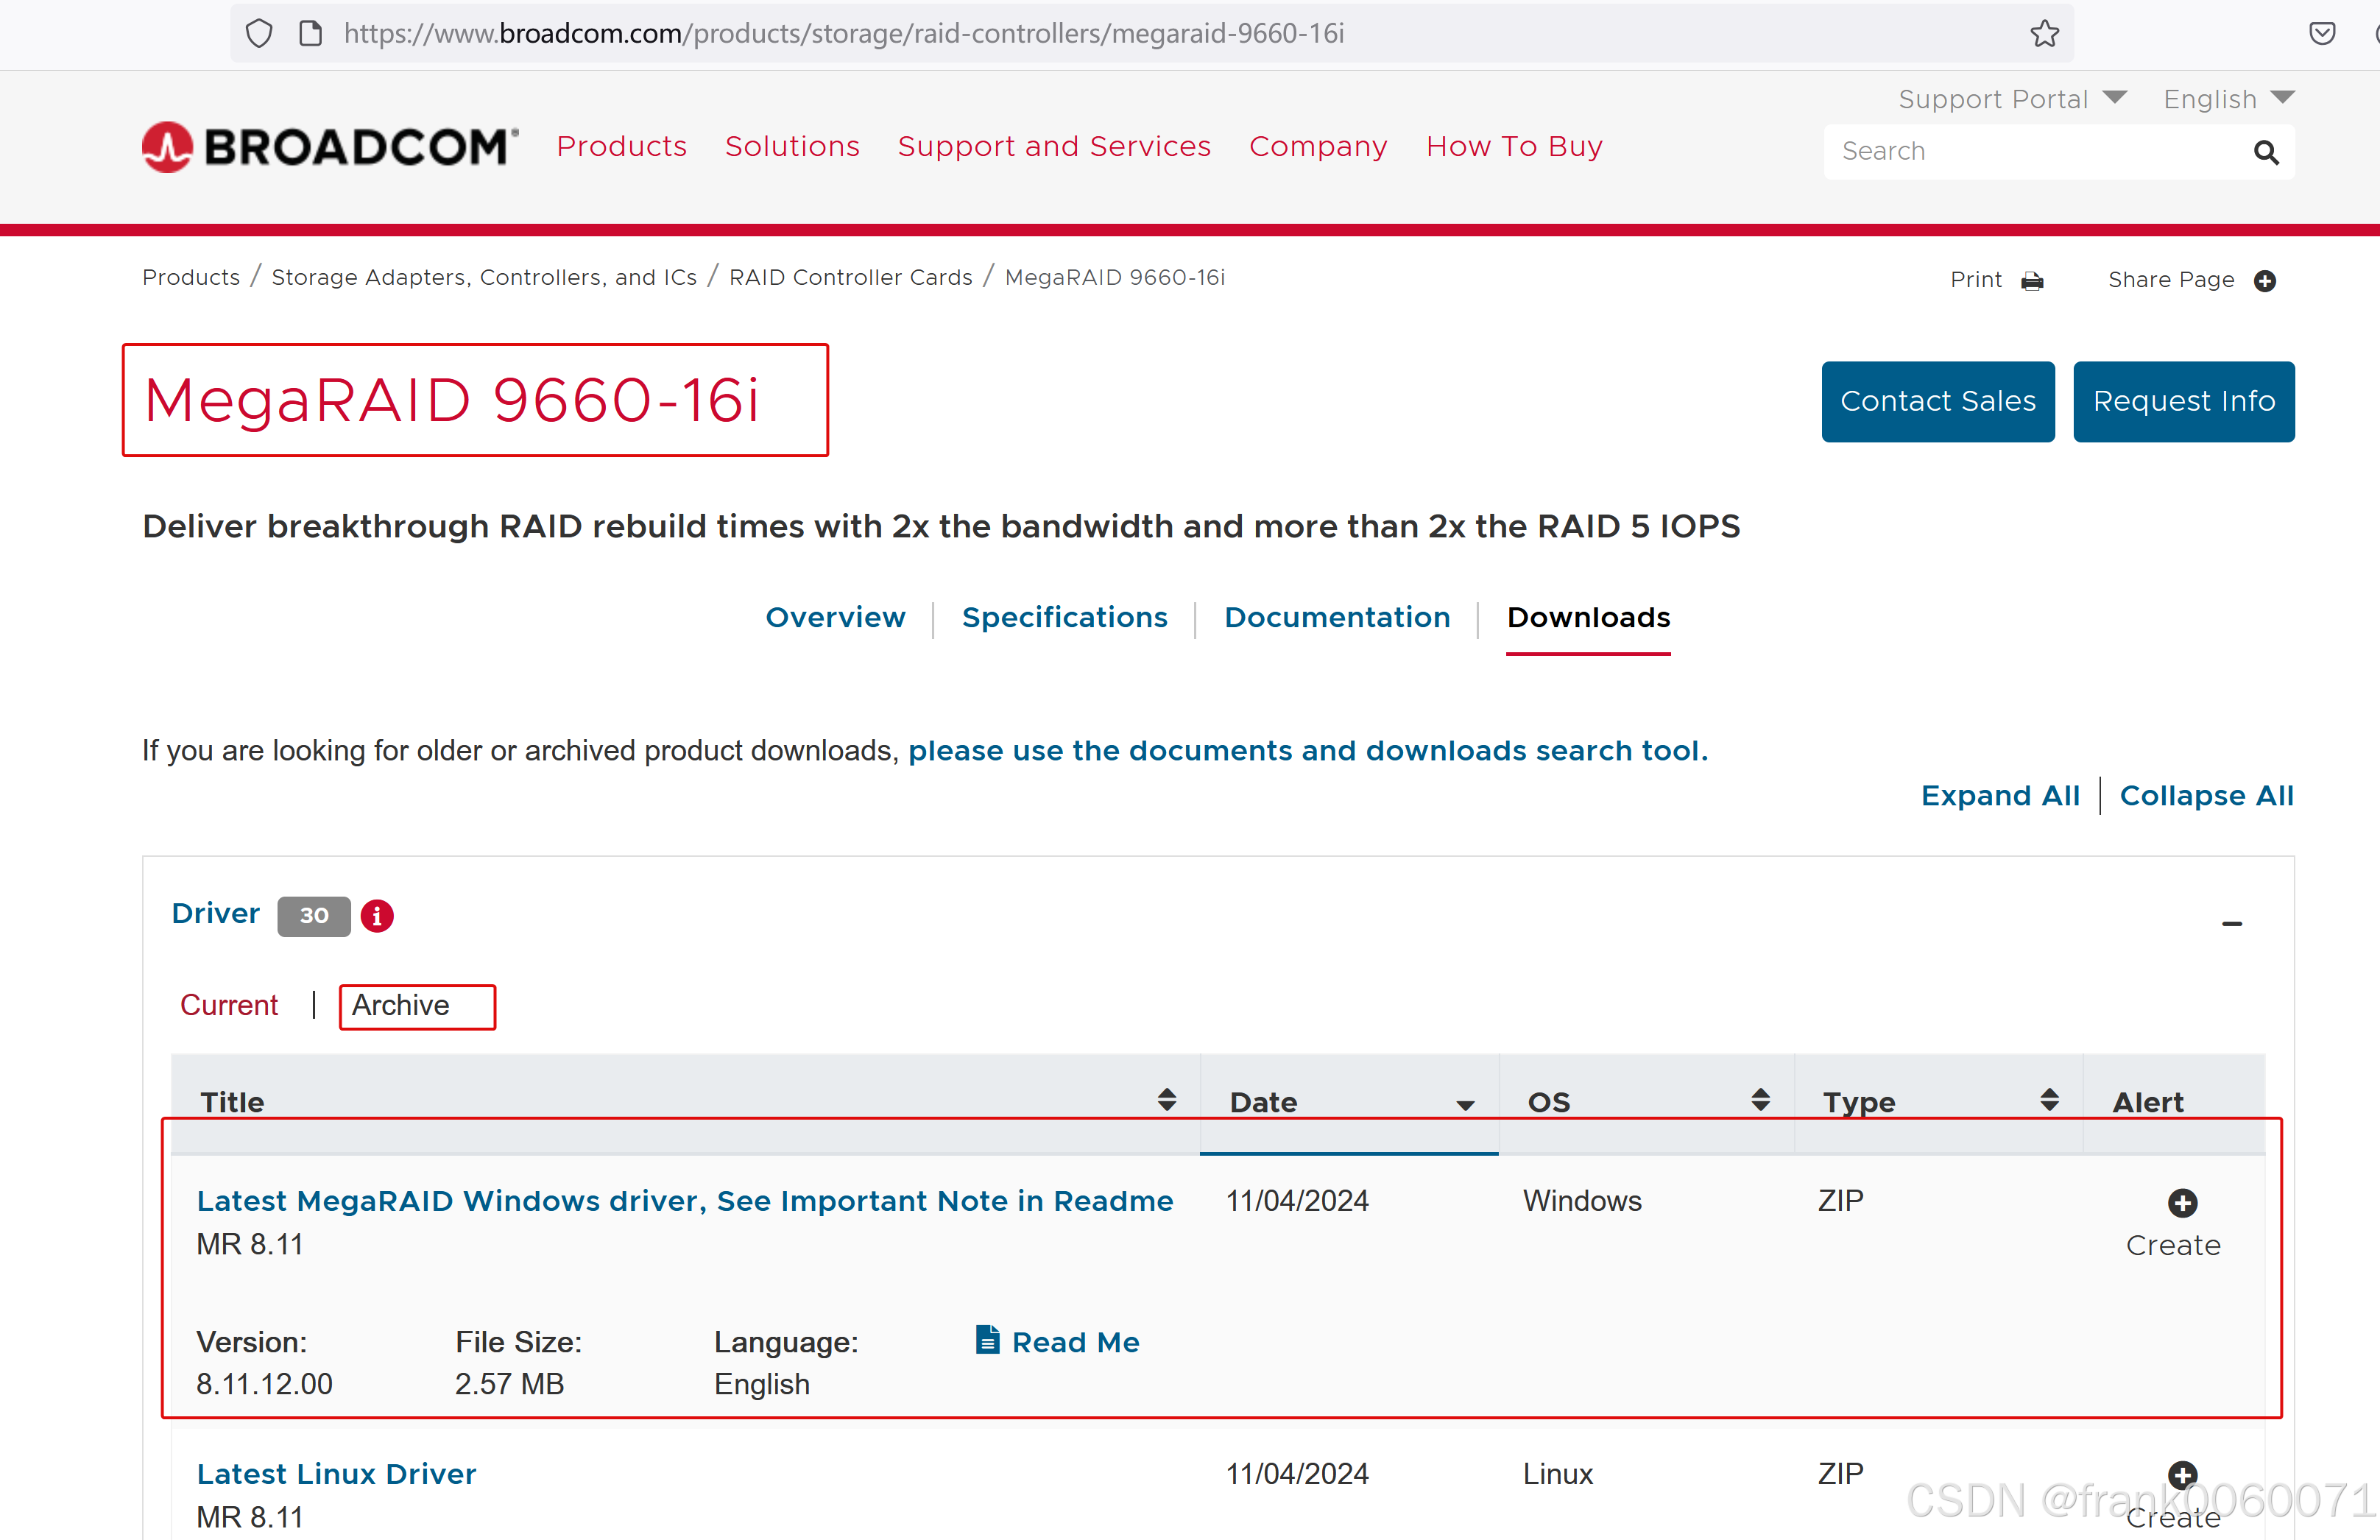This screenshot has width=2380, height=1540.
Task: Save page to Pocket icon
Action: pos(2322,34)
